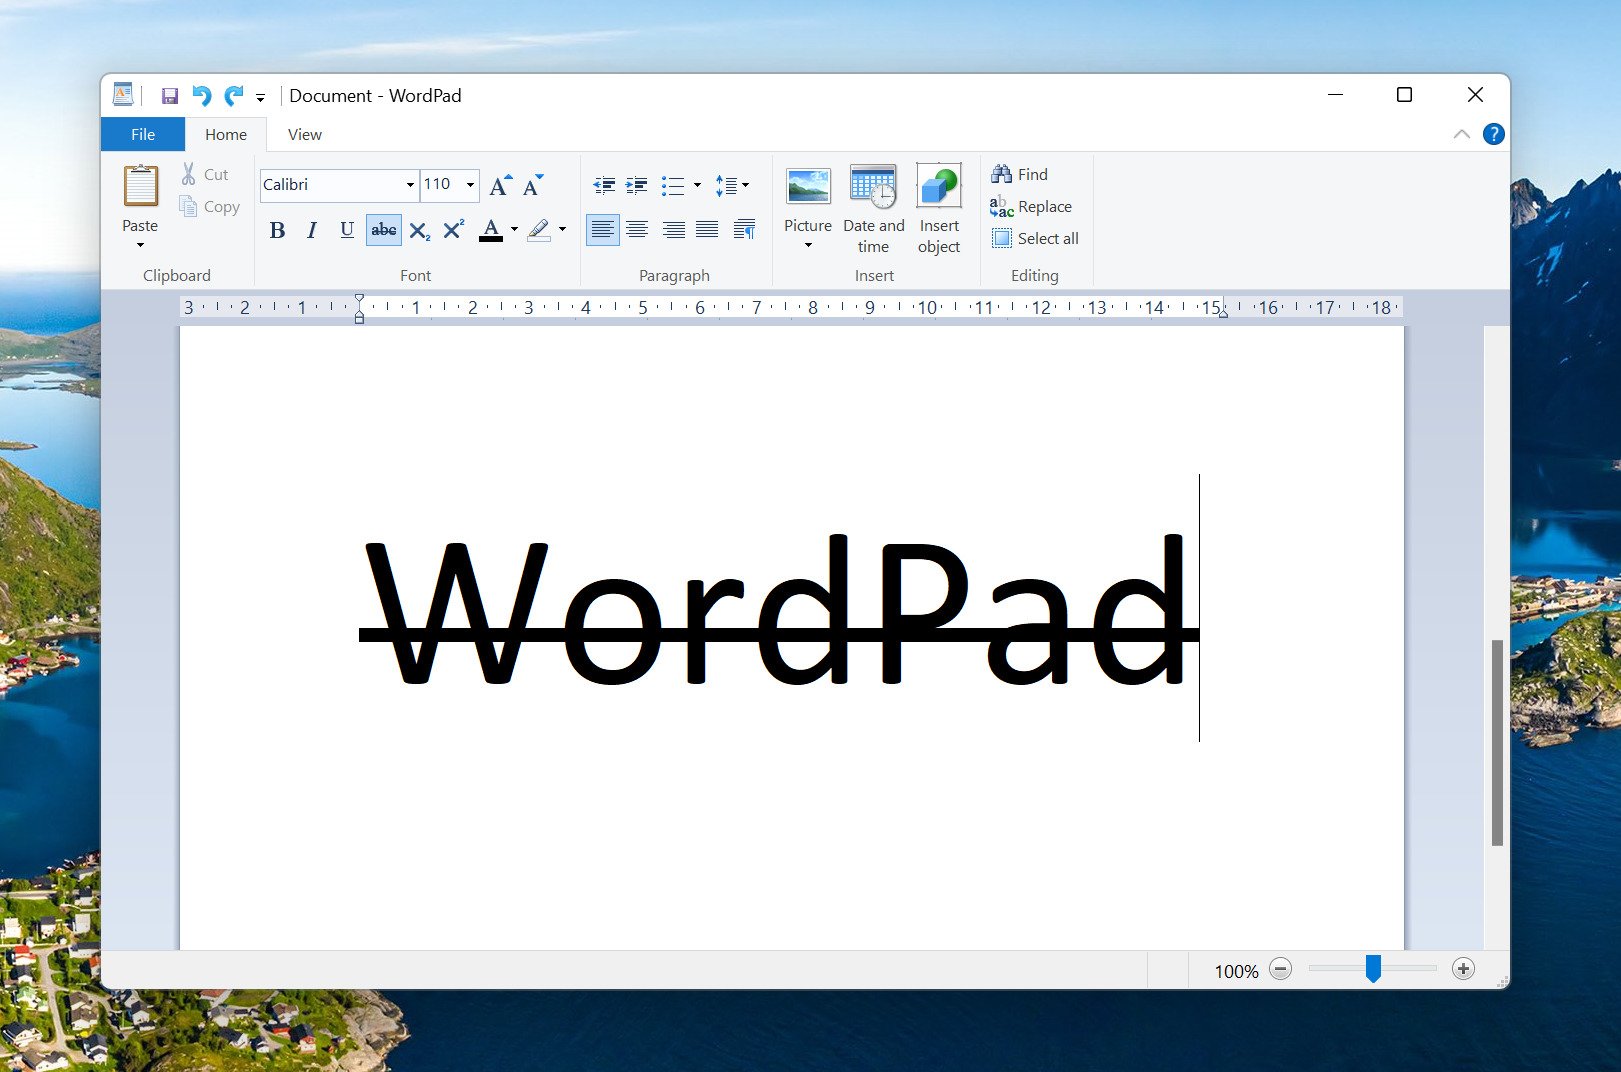Click the Grow font button
This screenshot has width=1621, height=1072.
coord(499,185)
